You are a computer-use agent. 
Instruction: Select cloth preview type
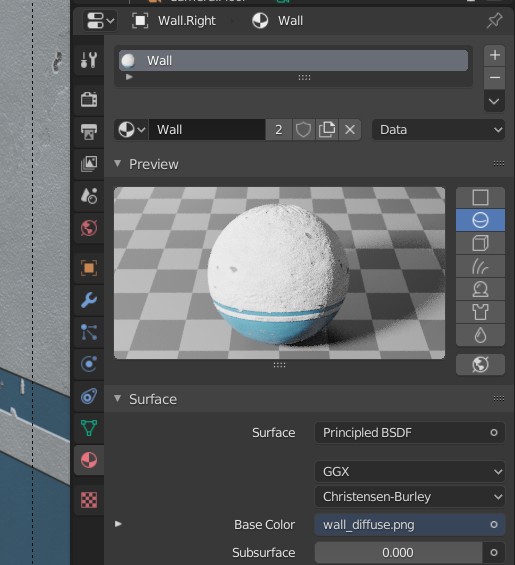pos(480,312)
